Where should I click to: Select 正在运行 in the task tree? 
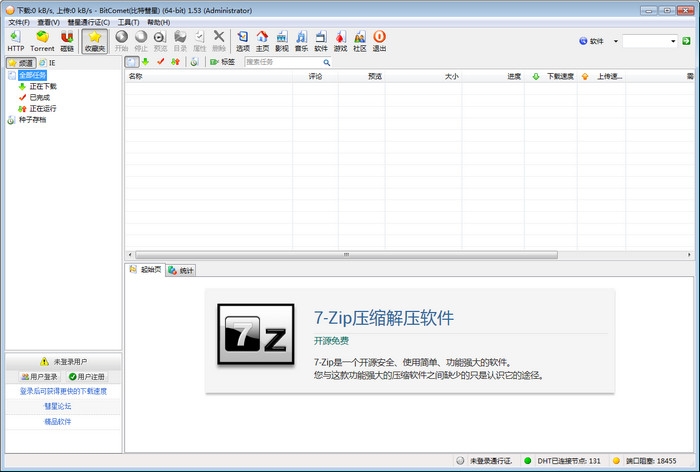[x=43, y=109]
